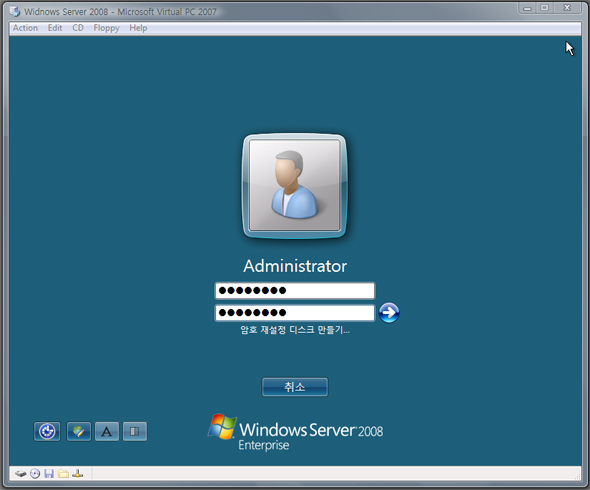Click the network adapter status icon
The height and width of the screenshot is (490, 590).
78,474
